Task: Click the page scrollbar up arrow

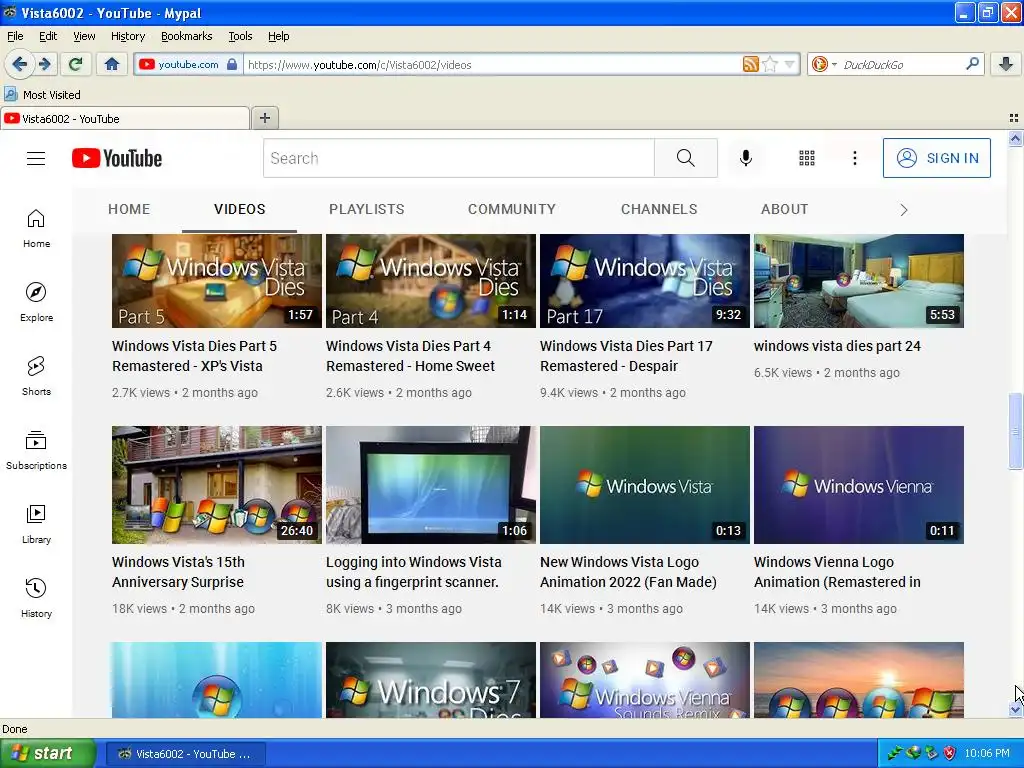Action: click(1015, 138)
